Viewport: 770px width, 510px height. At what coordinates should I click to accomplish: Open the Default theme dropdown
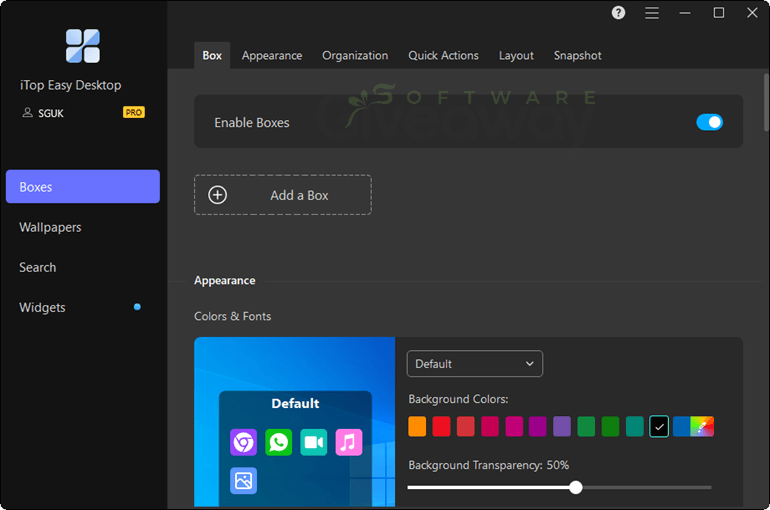pos(474,364)
